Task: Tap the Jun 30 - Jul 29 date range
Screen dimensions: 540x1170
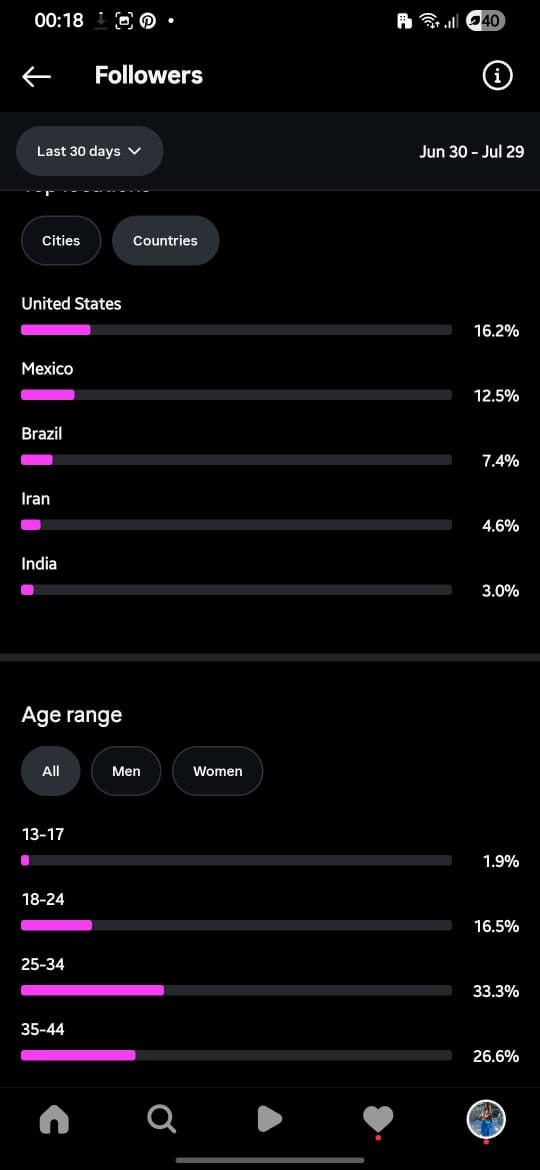Action: (x=471, y=151)
